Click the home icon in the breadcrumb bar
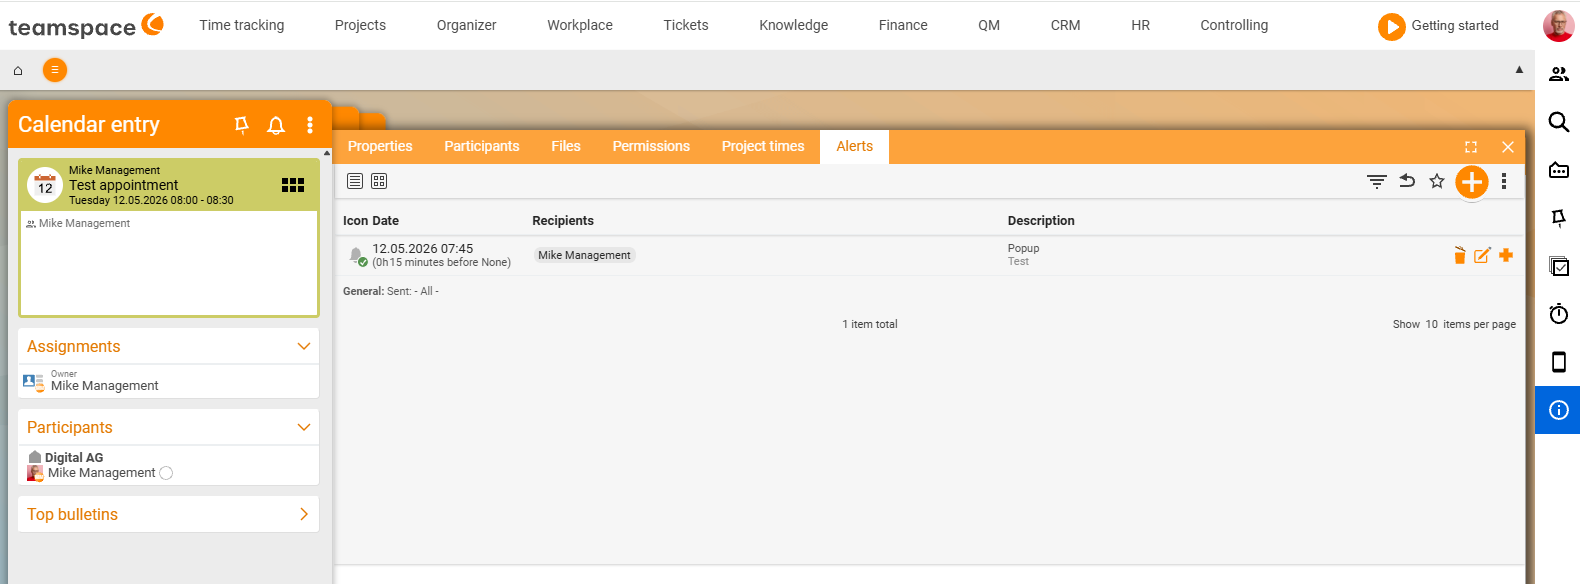The width and height of the screenshot is (1580, 584). point(17,70)
